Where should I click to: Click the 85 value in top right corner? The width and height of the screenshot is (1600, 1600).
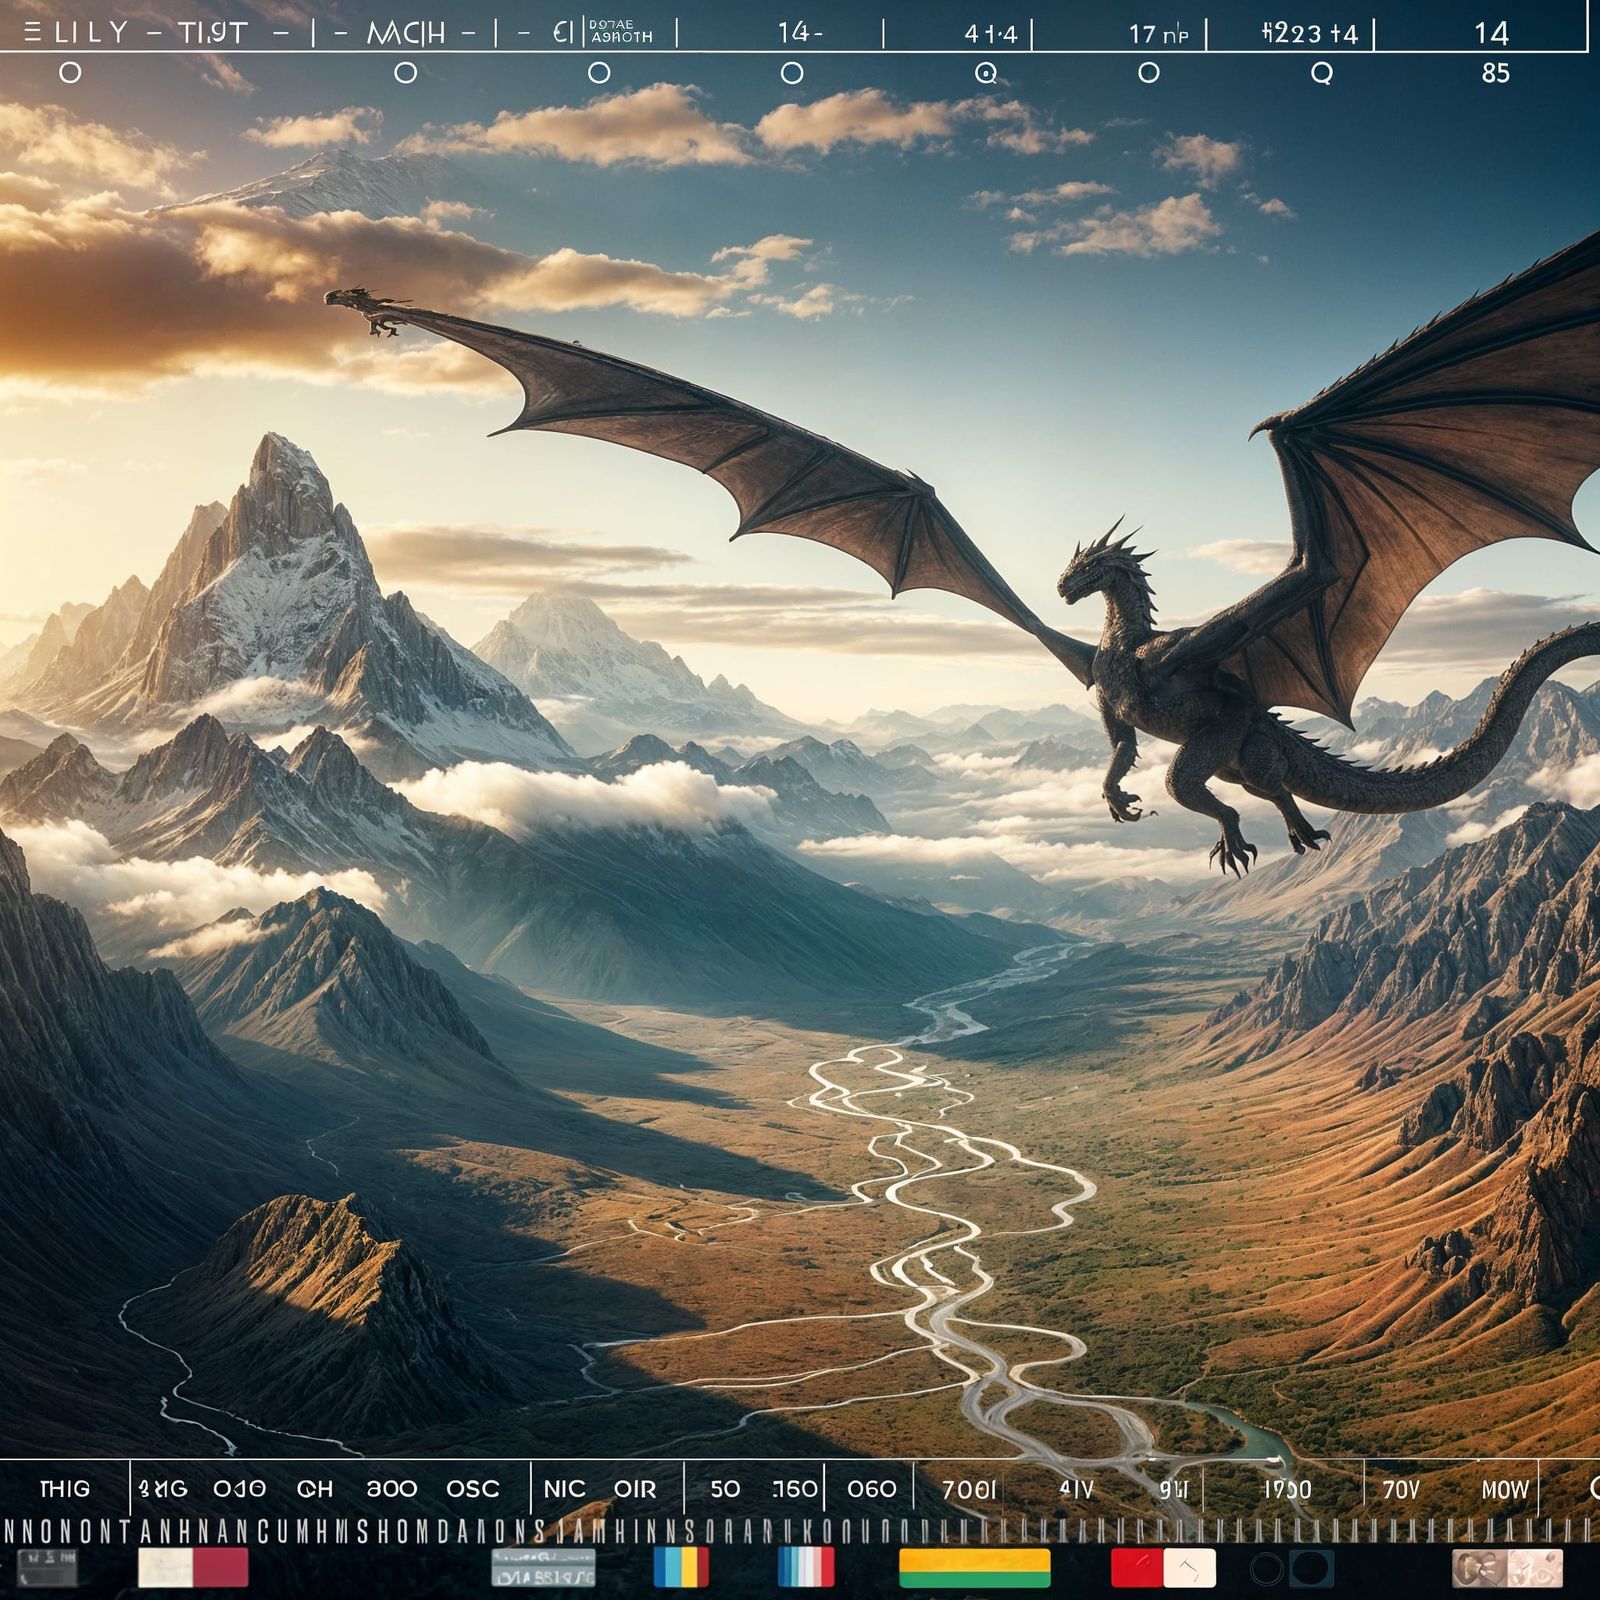click(x=1495, y=72)
